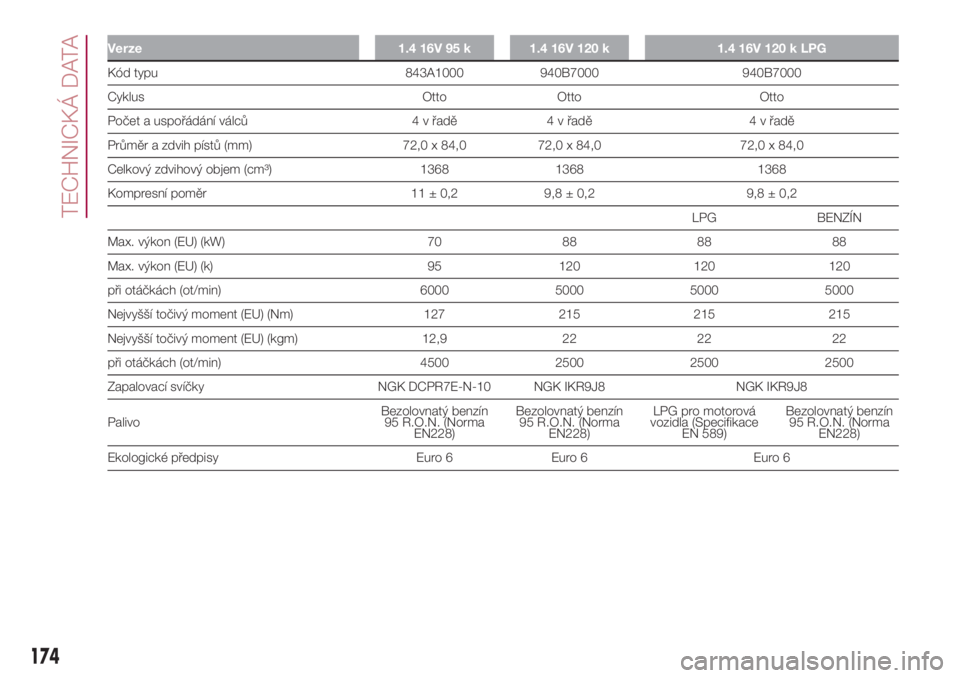
Task: Click the '4500' rpm value
Action: (x=434, y=363)
